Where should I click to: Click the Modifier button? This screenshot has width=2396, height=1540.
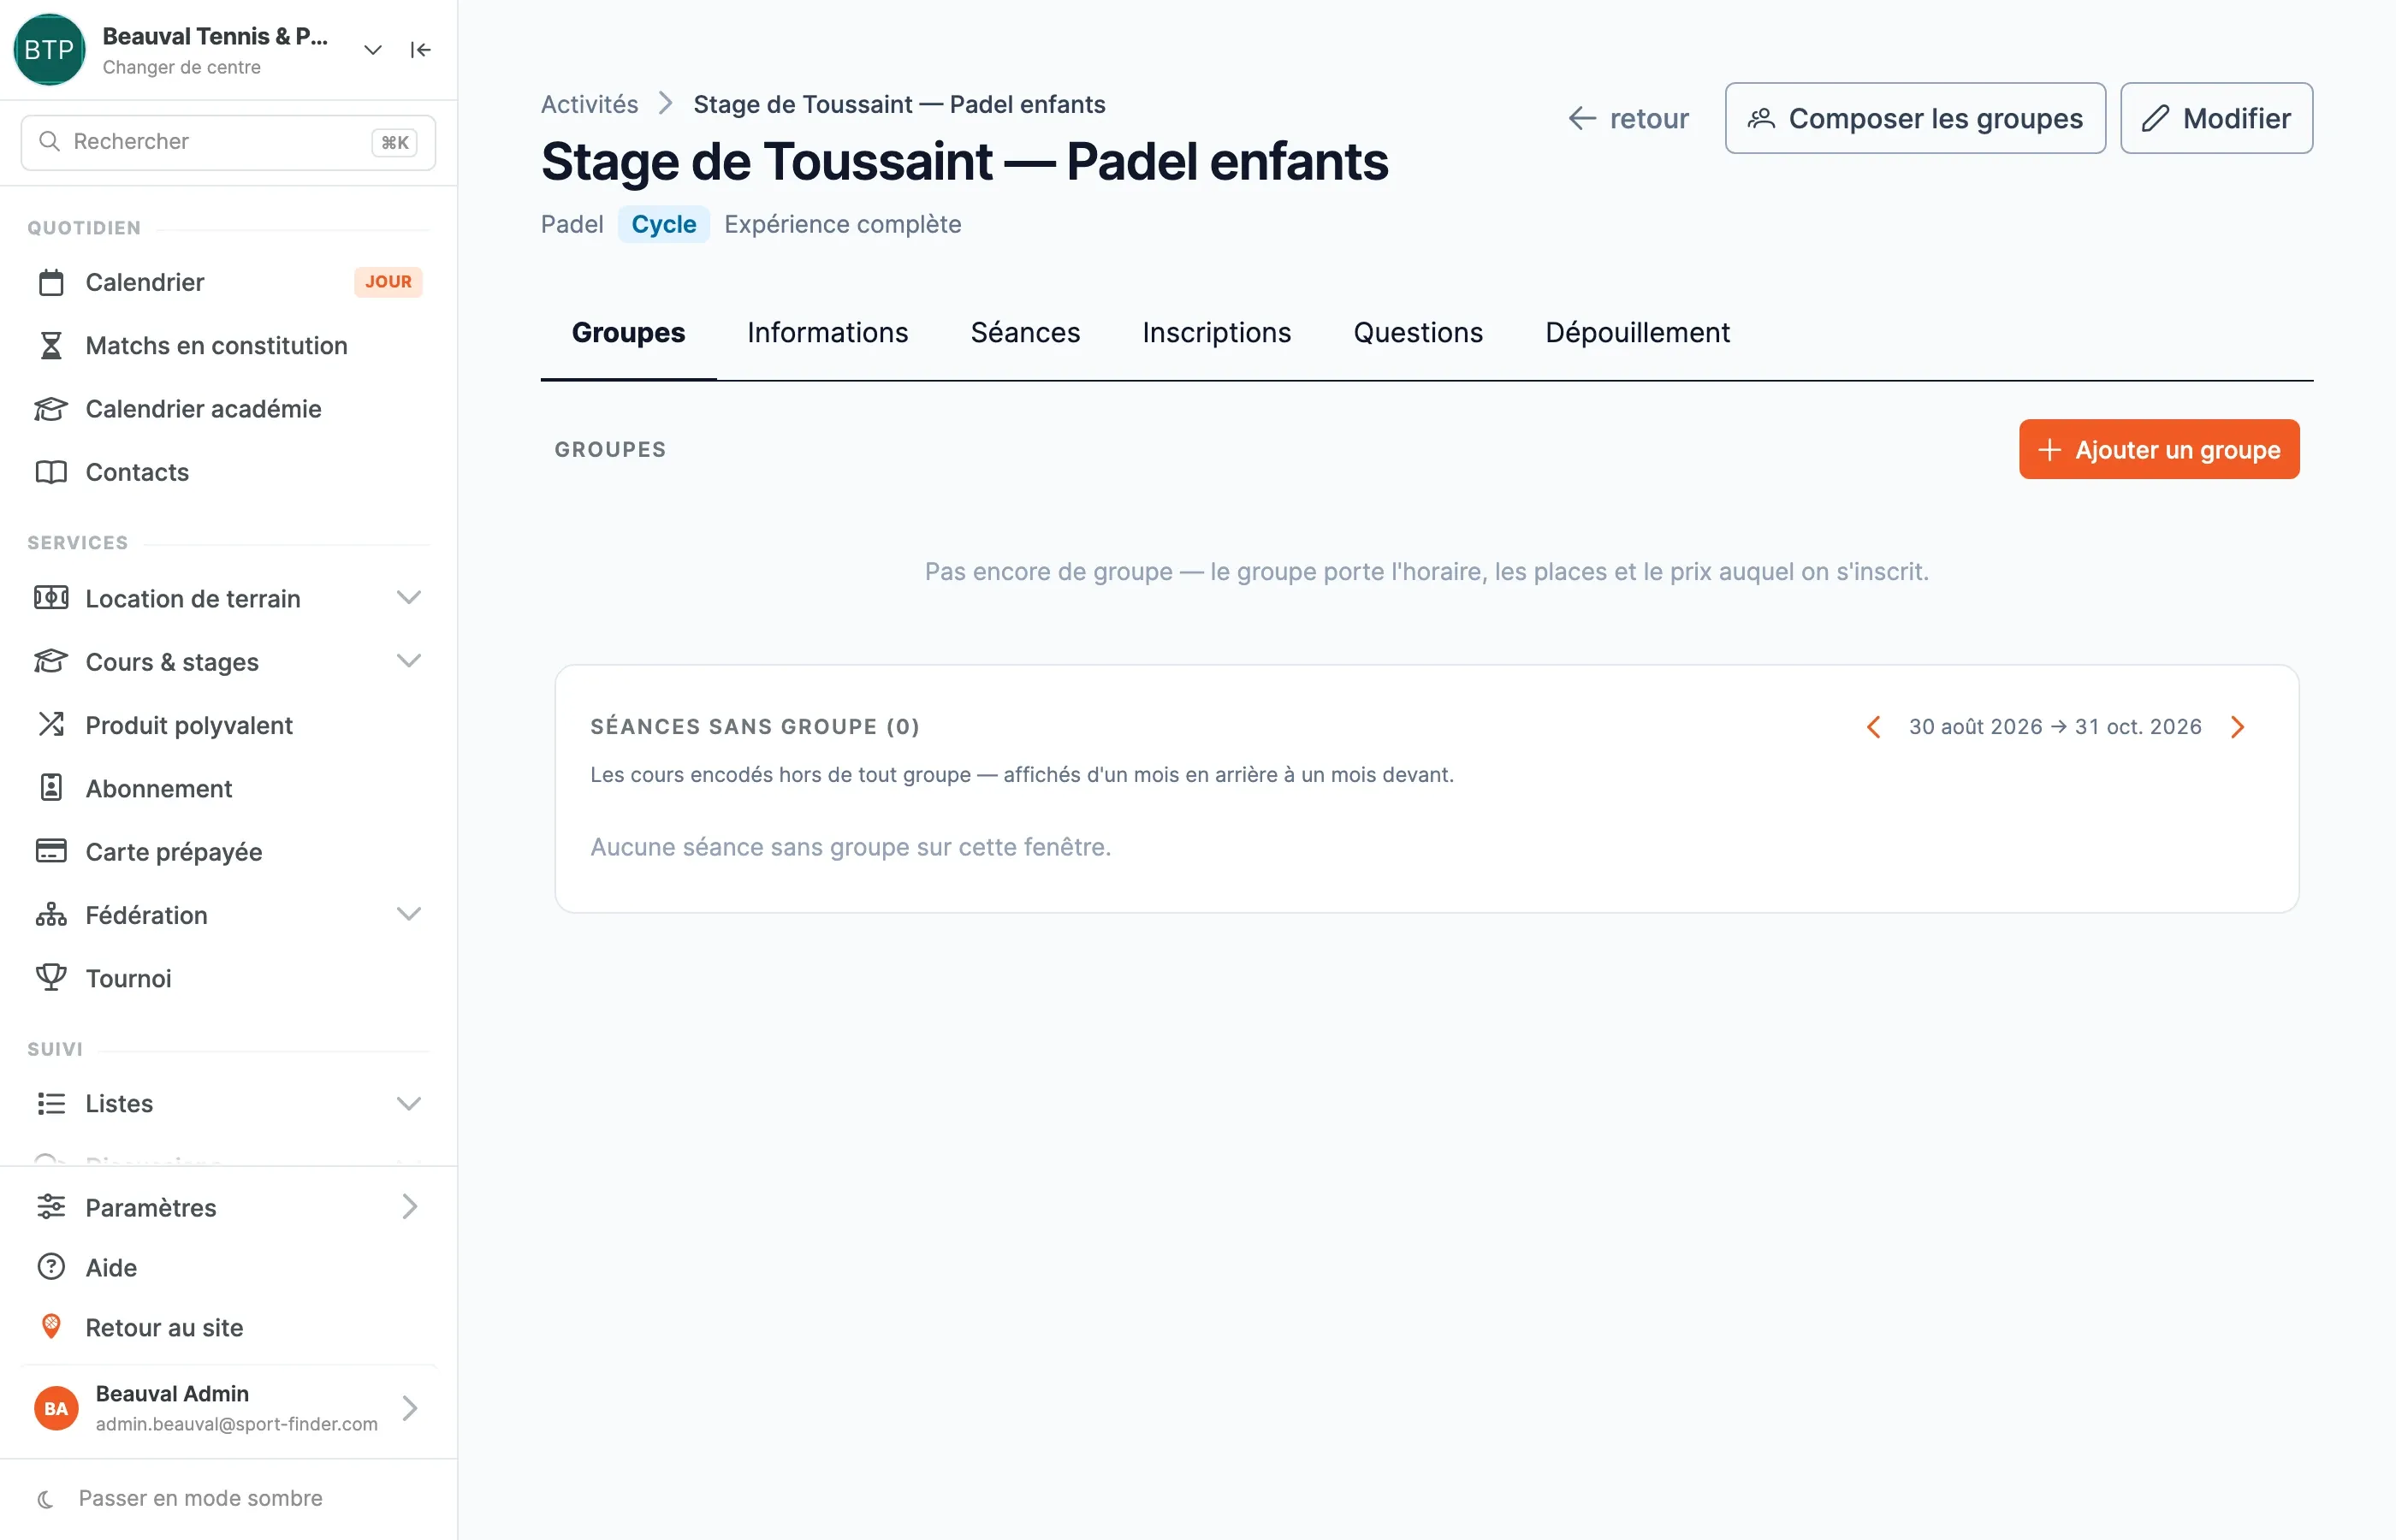(x=2216, y=118)
